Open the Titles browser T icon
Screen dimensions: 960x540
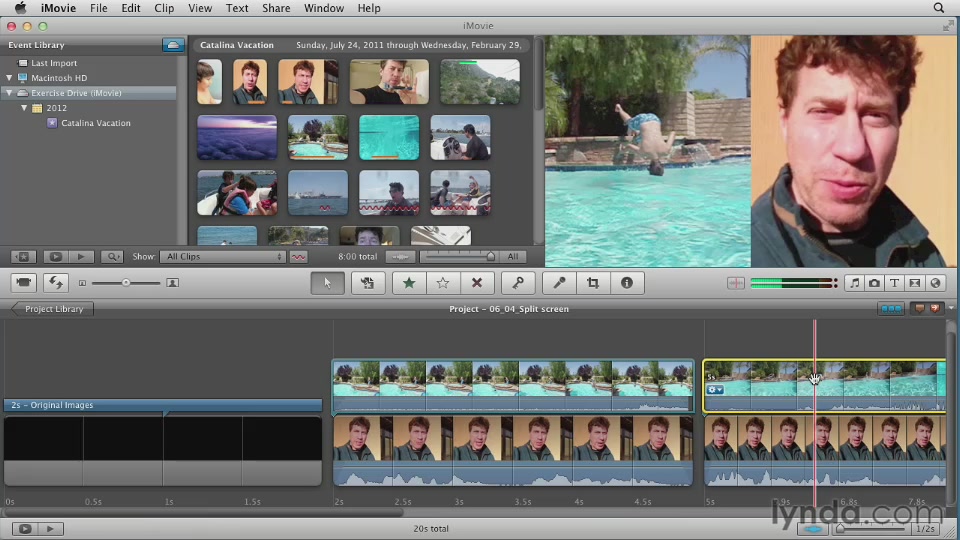(x=894, y=283)
